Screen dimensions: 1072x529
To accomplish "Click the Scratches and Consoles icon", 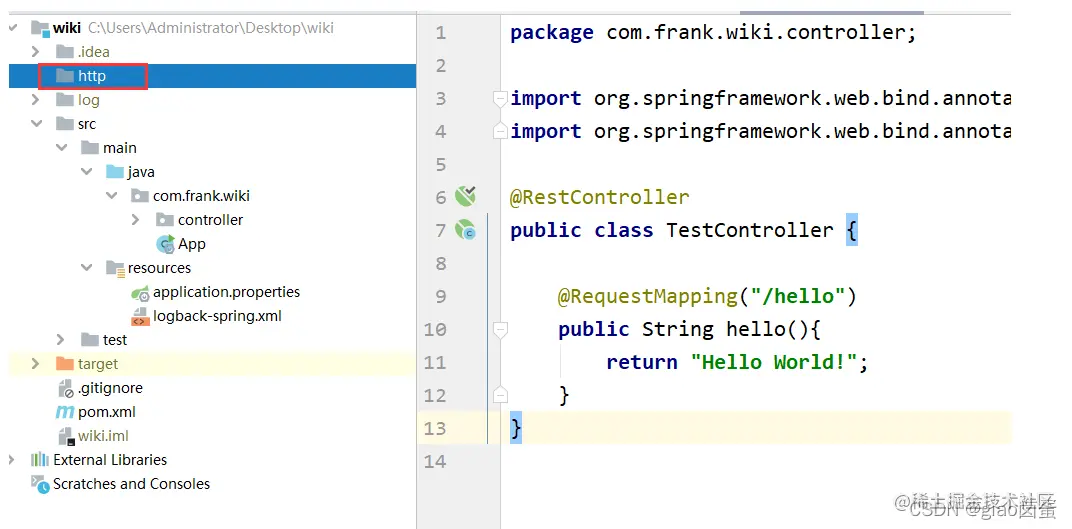I will pyautogui.click(x=40, y=484).
